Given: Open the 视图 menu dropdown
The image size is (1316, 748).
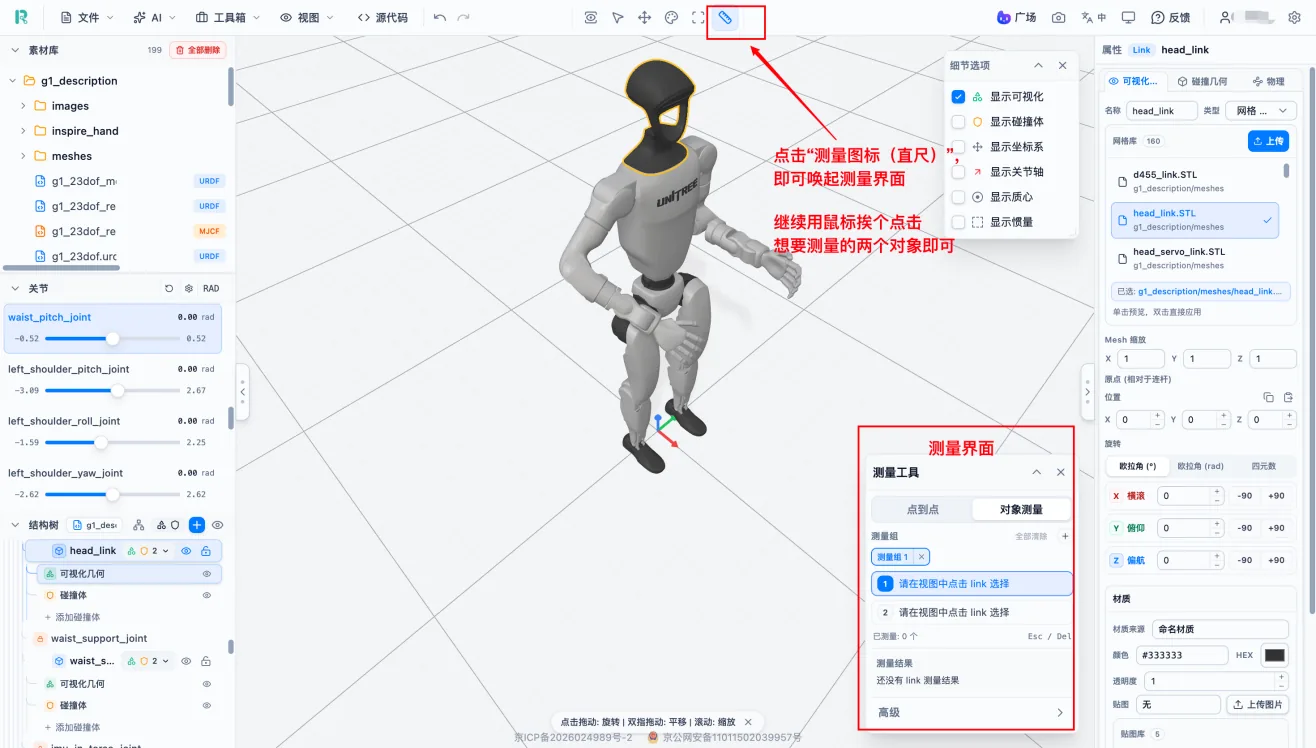Looking at the screenshot, I should (x=306, y=18).
